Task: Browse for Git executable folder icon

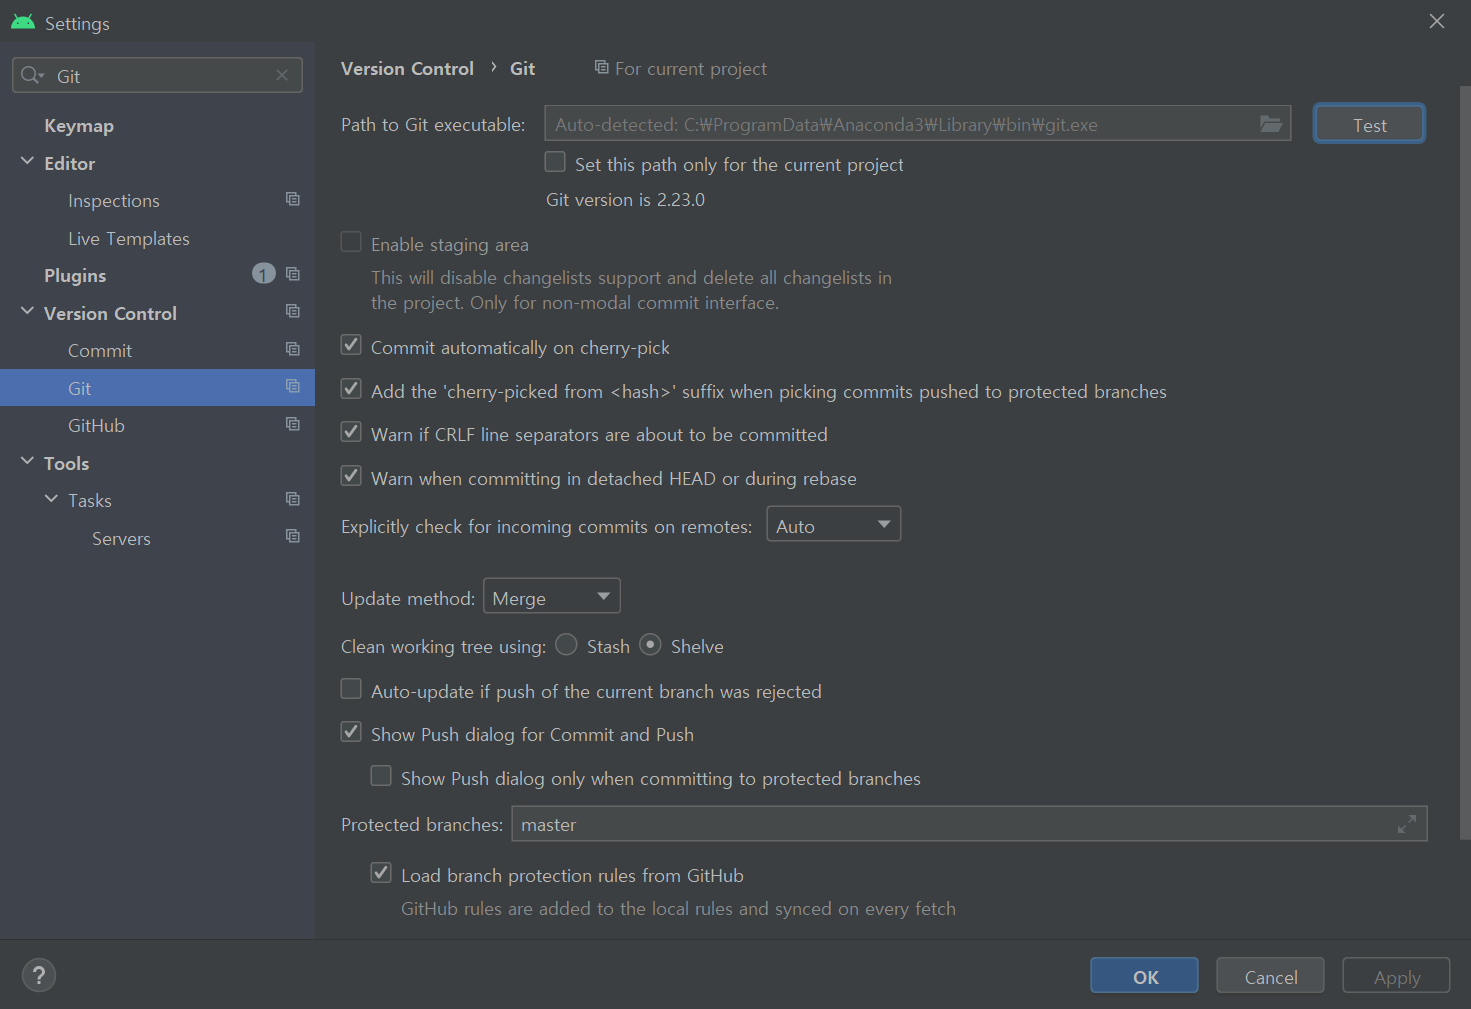Action: 1270,124
